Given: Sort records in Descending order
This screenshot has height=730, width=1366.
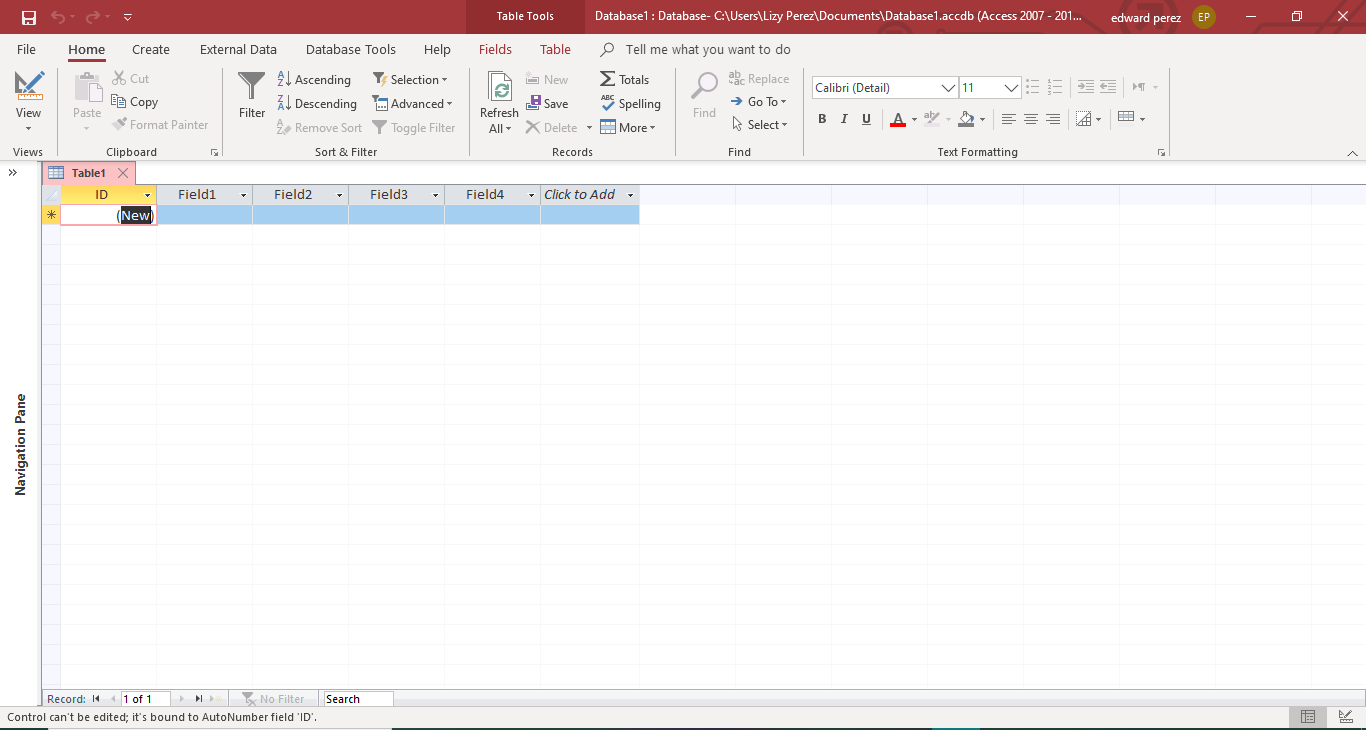Looking at the screenshot, I should click(x=317, y=104).
